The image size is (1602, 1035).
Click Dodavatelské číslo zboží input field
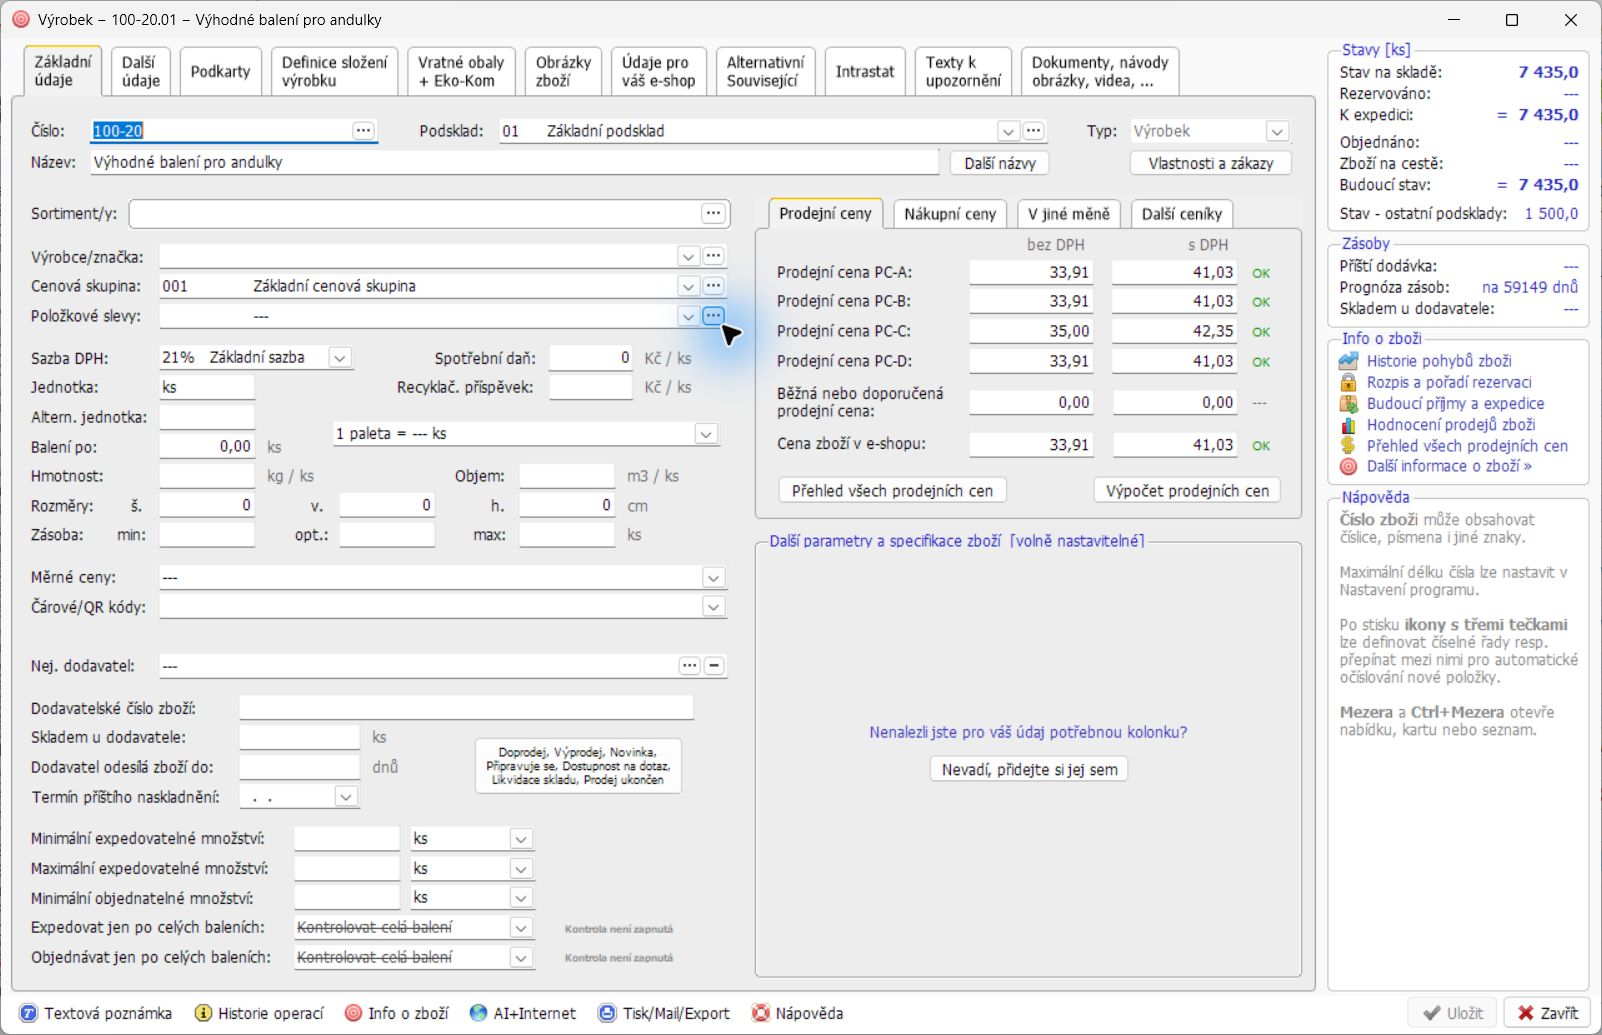(x=466, y=708)
